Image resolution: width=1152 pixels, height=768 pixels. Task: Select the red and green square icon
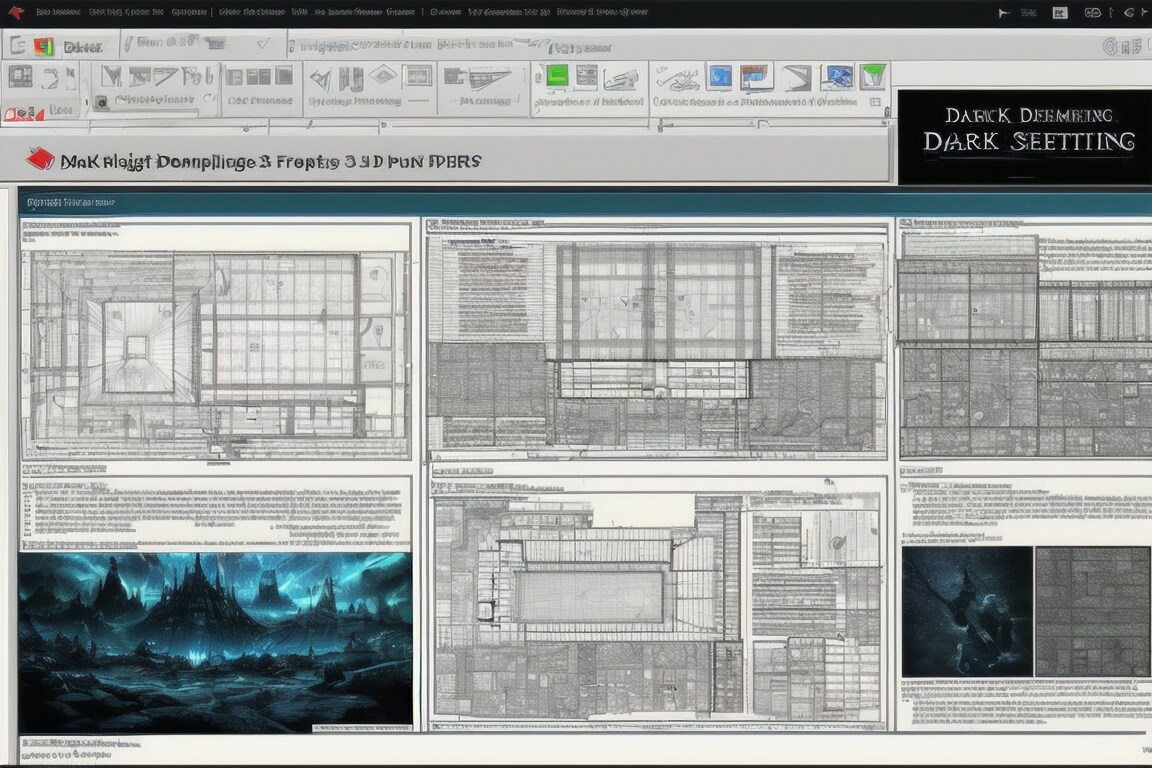(x=43, y=46)
